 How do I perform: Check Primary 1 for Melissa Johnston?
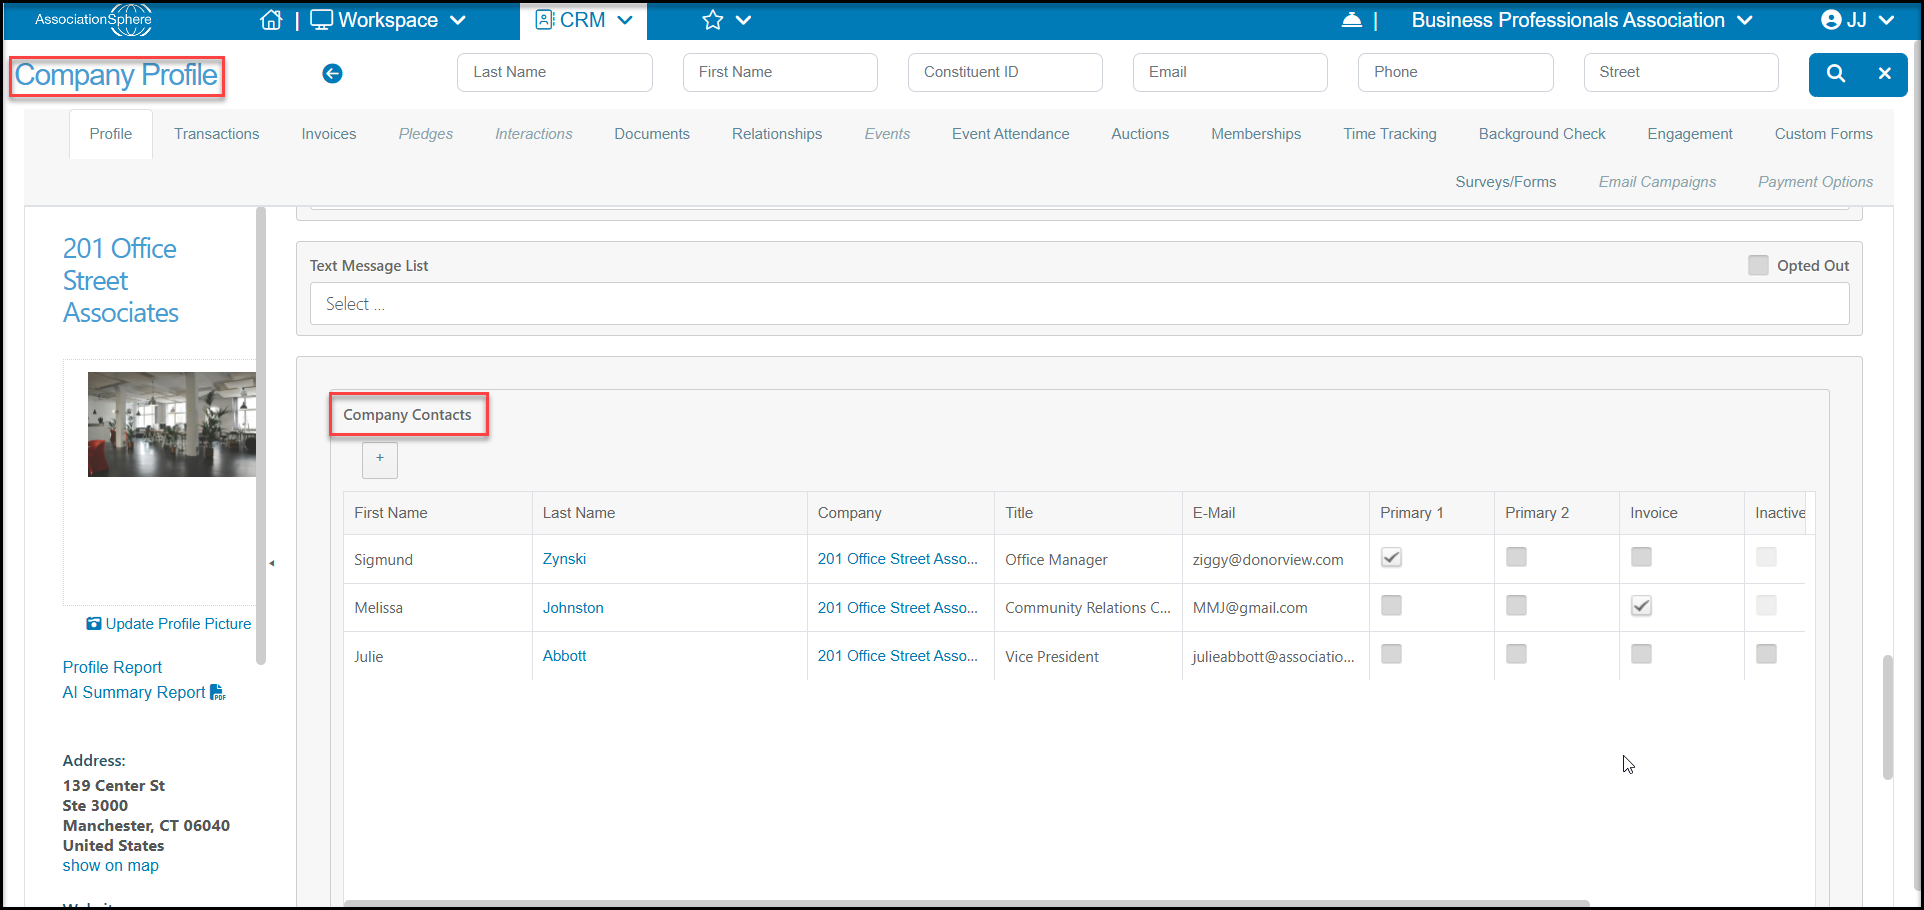[x=1391, y=606]
